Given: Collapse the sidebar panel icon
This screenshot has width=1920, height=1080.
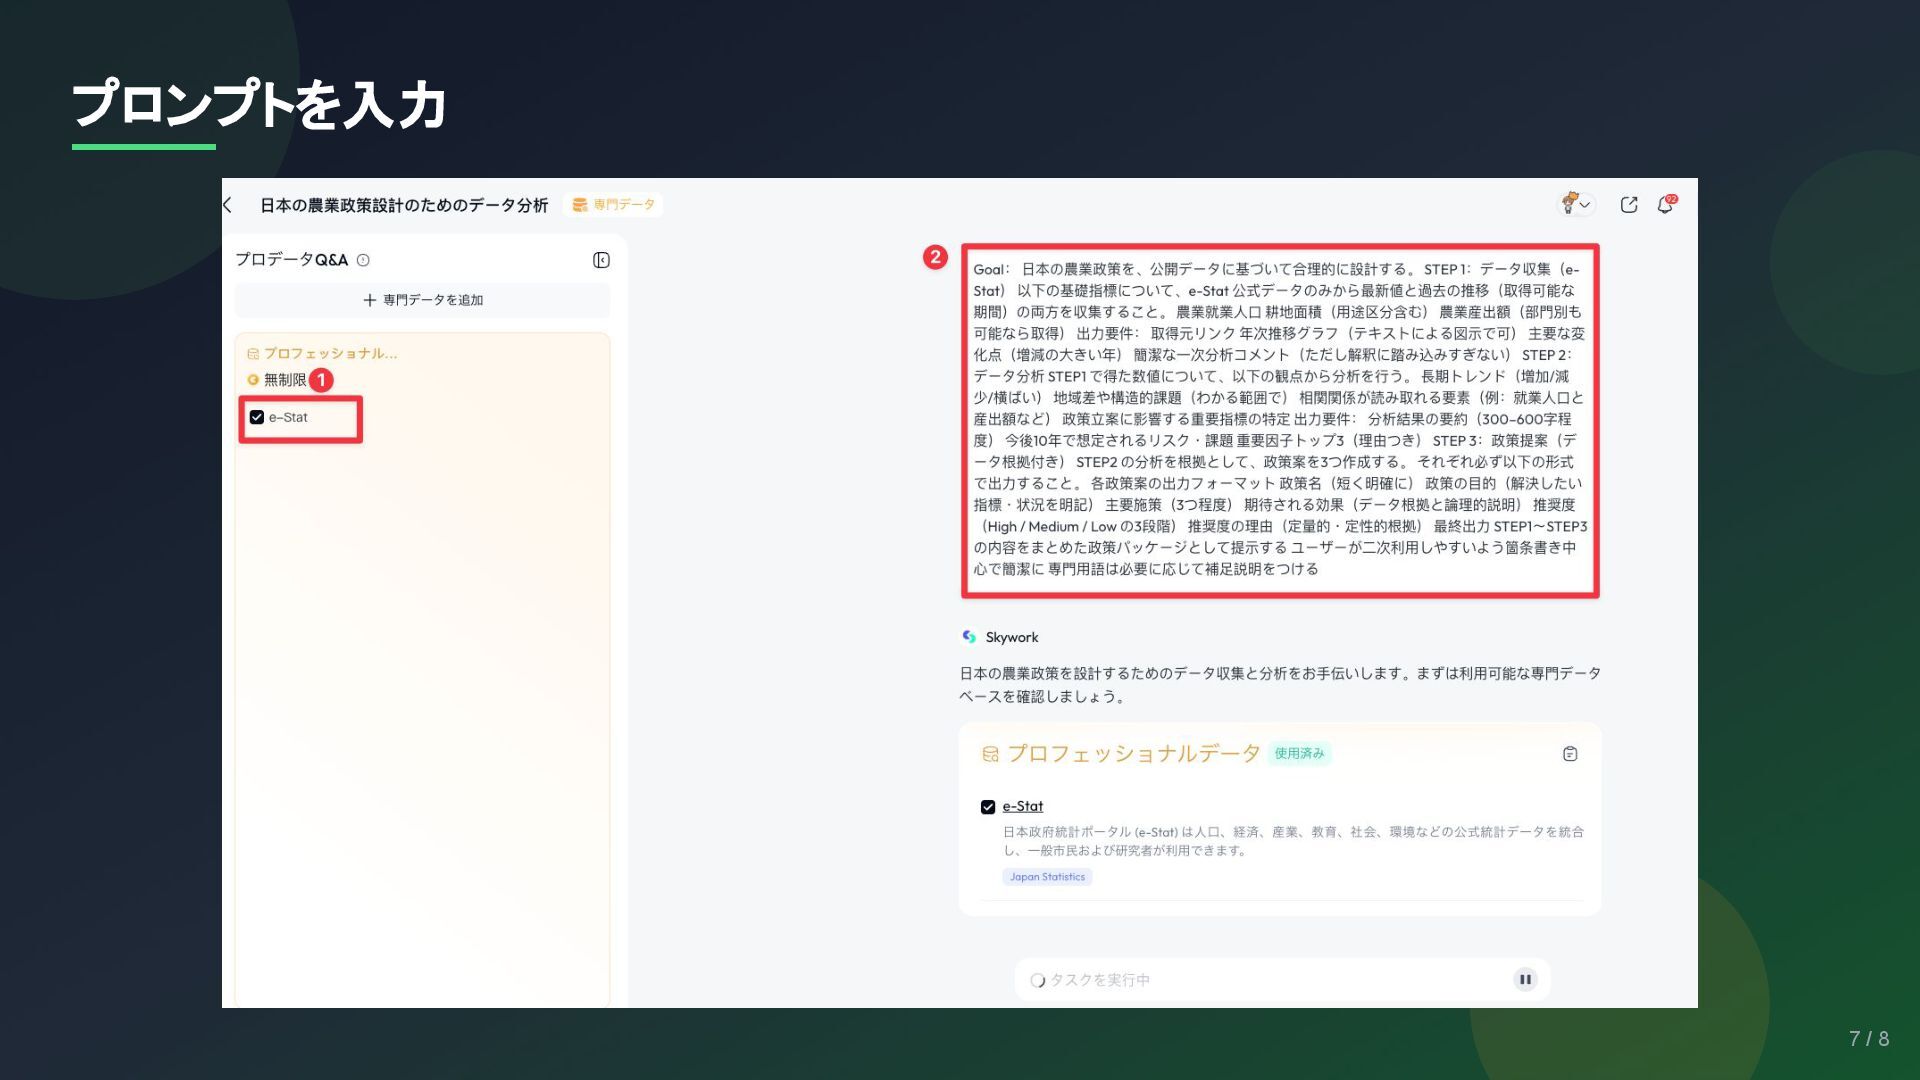Looking at the screenshot, I should (601, 260).
